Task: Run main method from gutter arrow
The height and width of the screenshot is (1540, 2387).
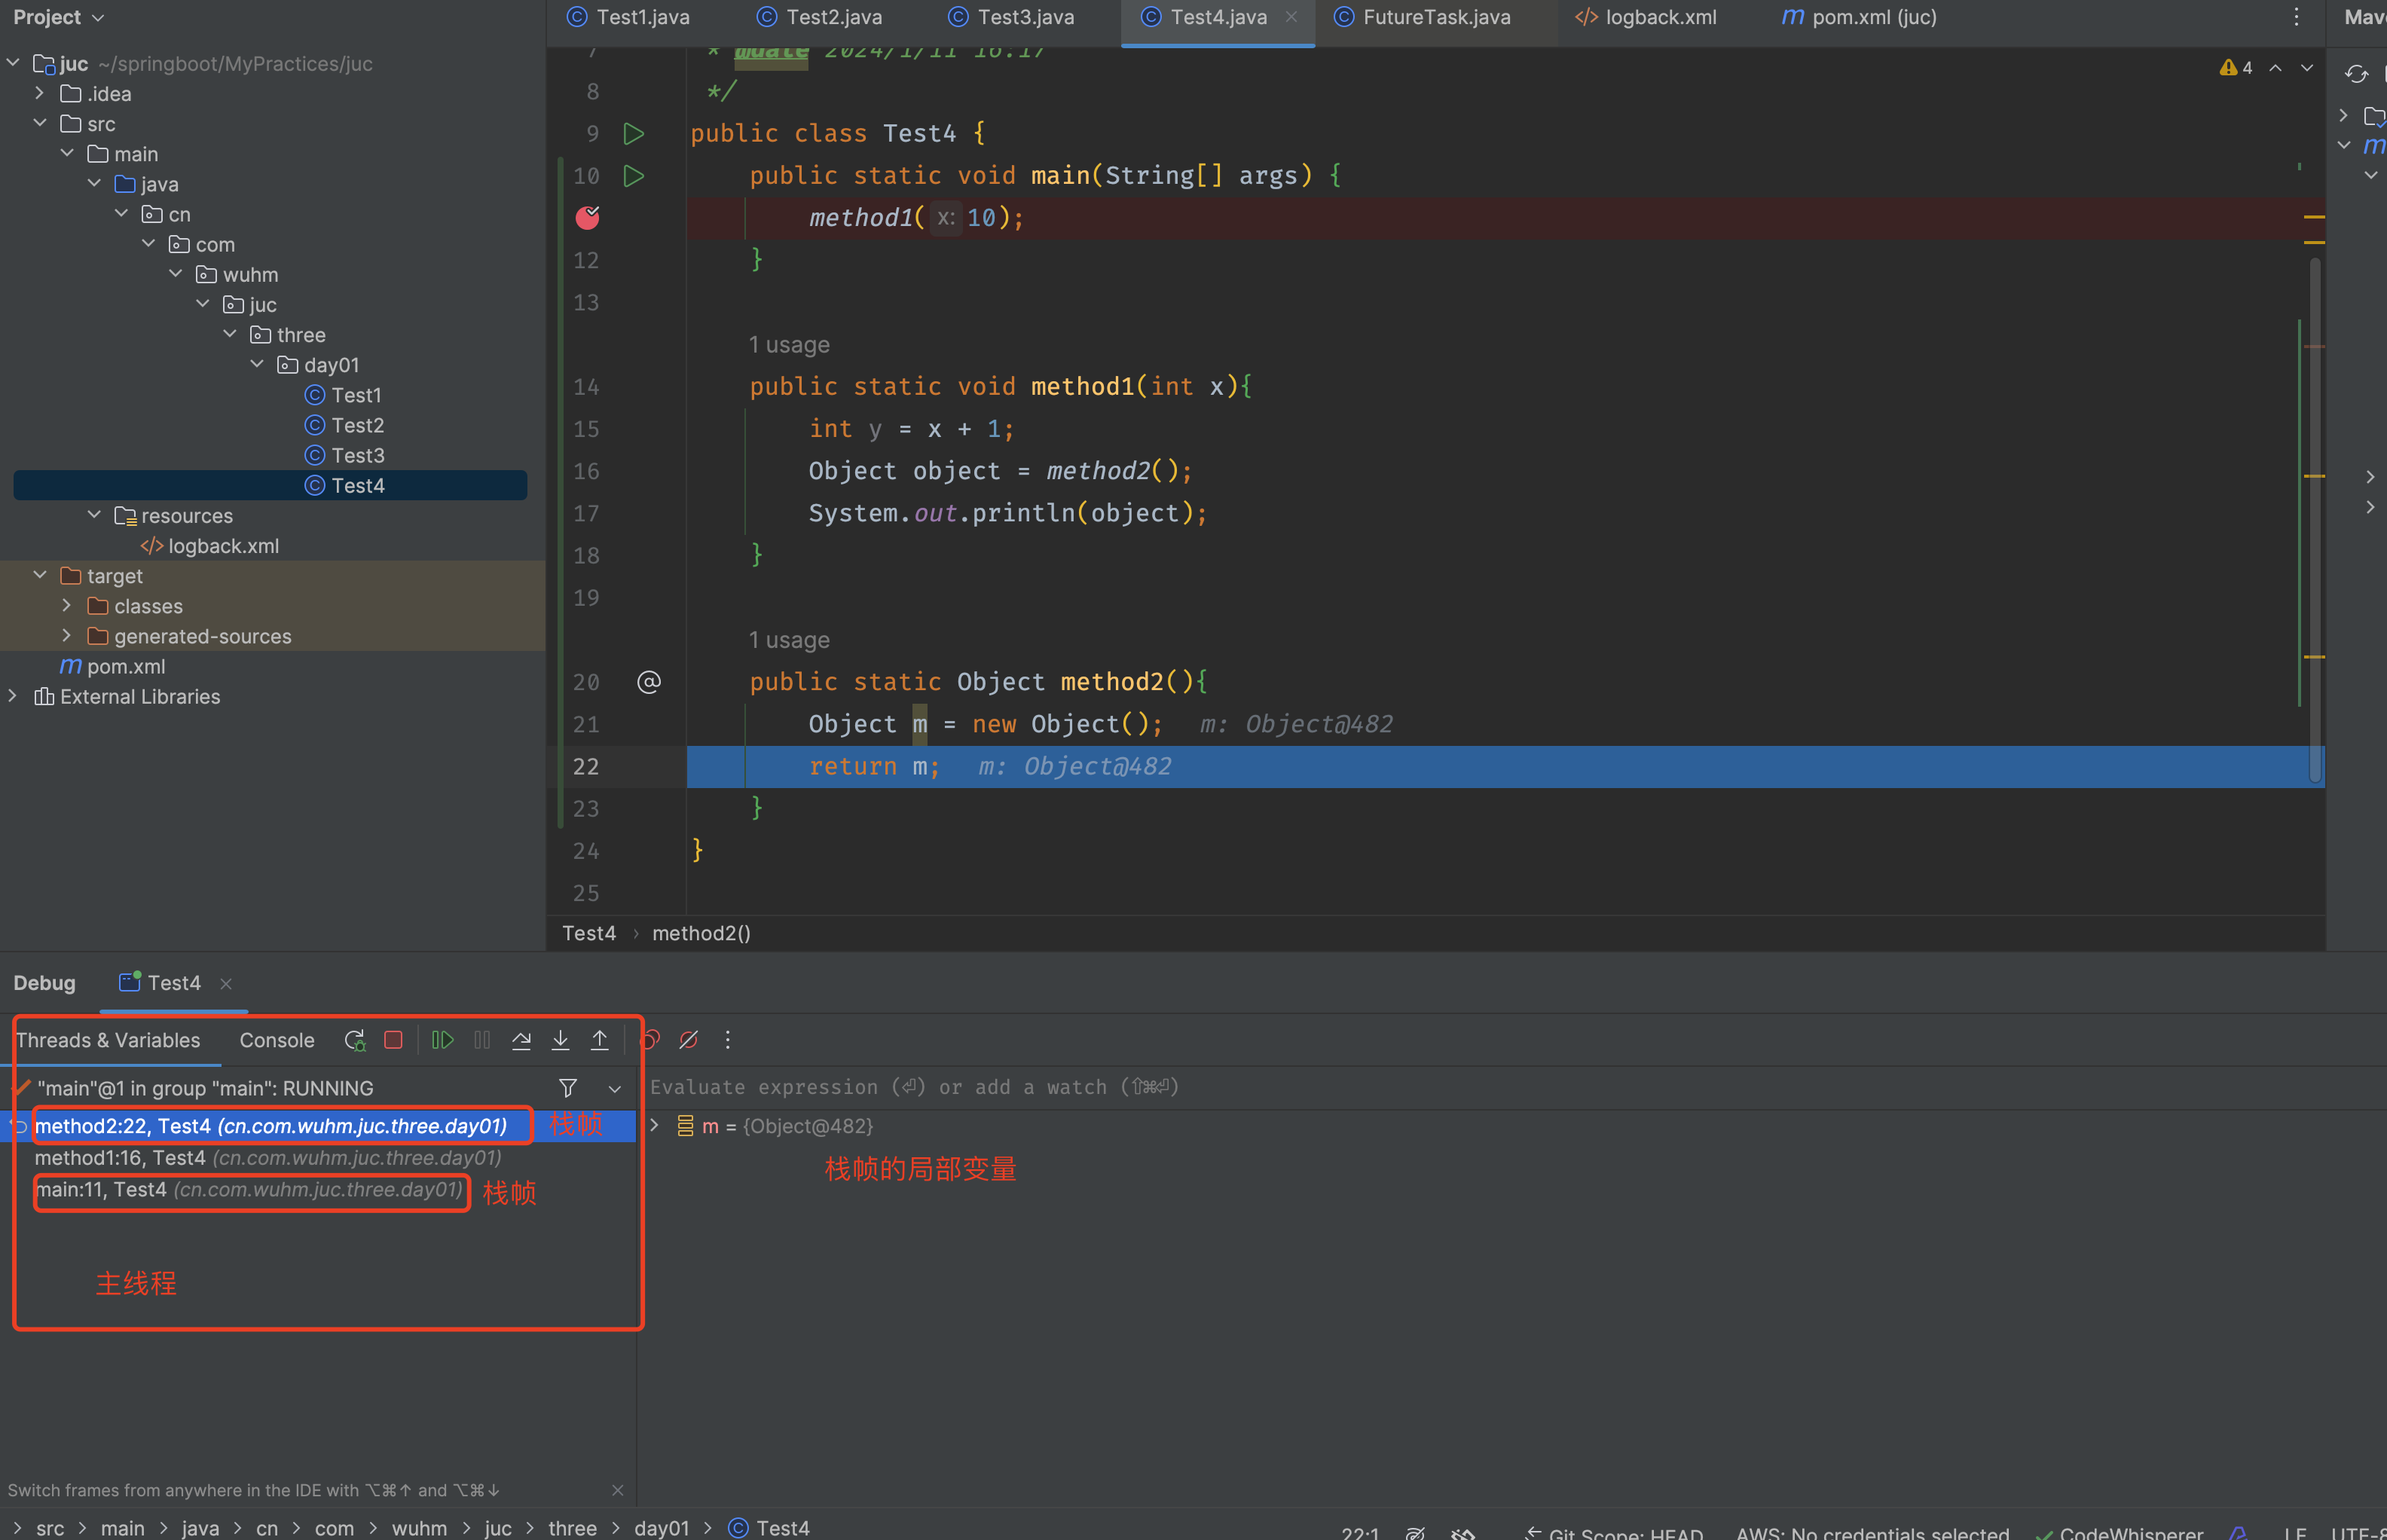Action: point(633,176)
